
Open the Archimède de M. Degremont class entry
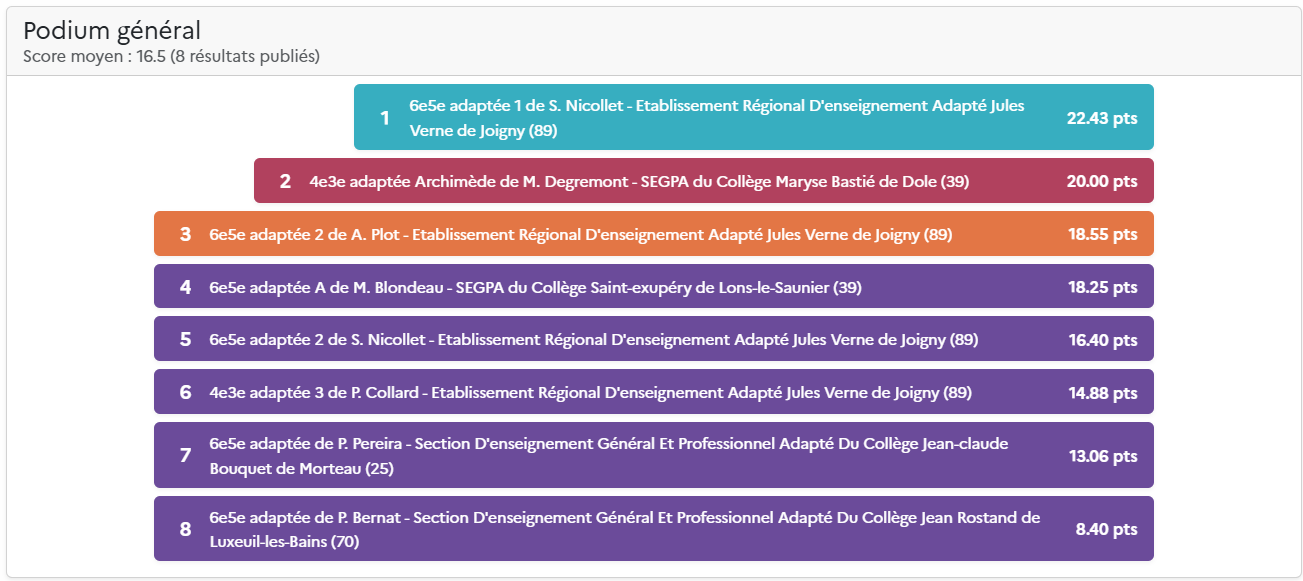pyautogui.click(x=639, y=182)
